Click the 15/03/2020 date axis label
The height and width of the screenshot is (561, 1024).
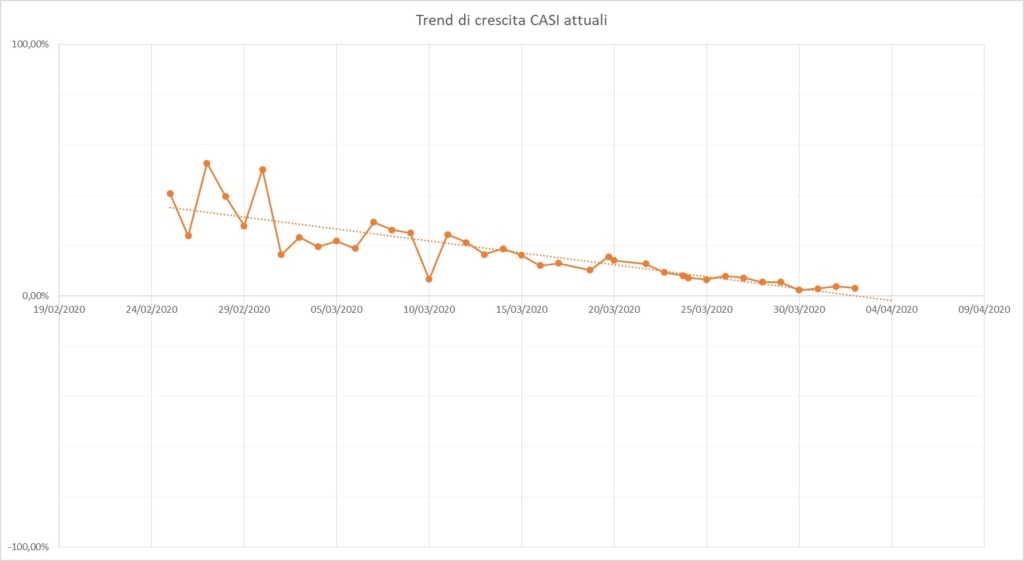pos(522,310)
